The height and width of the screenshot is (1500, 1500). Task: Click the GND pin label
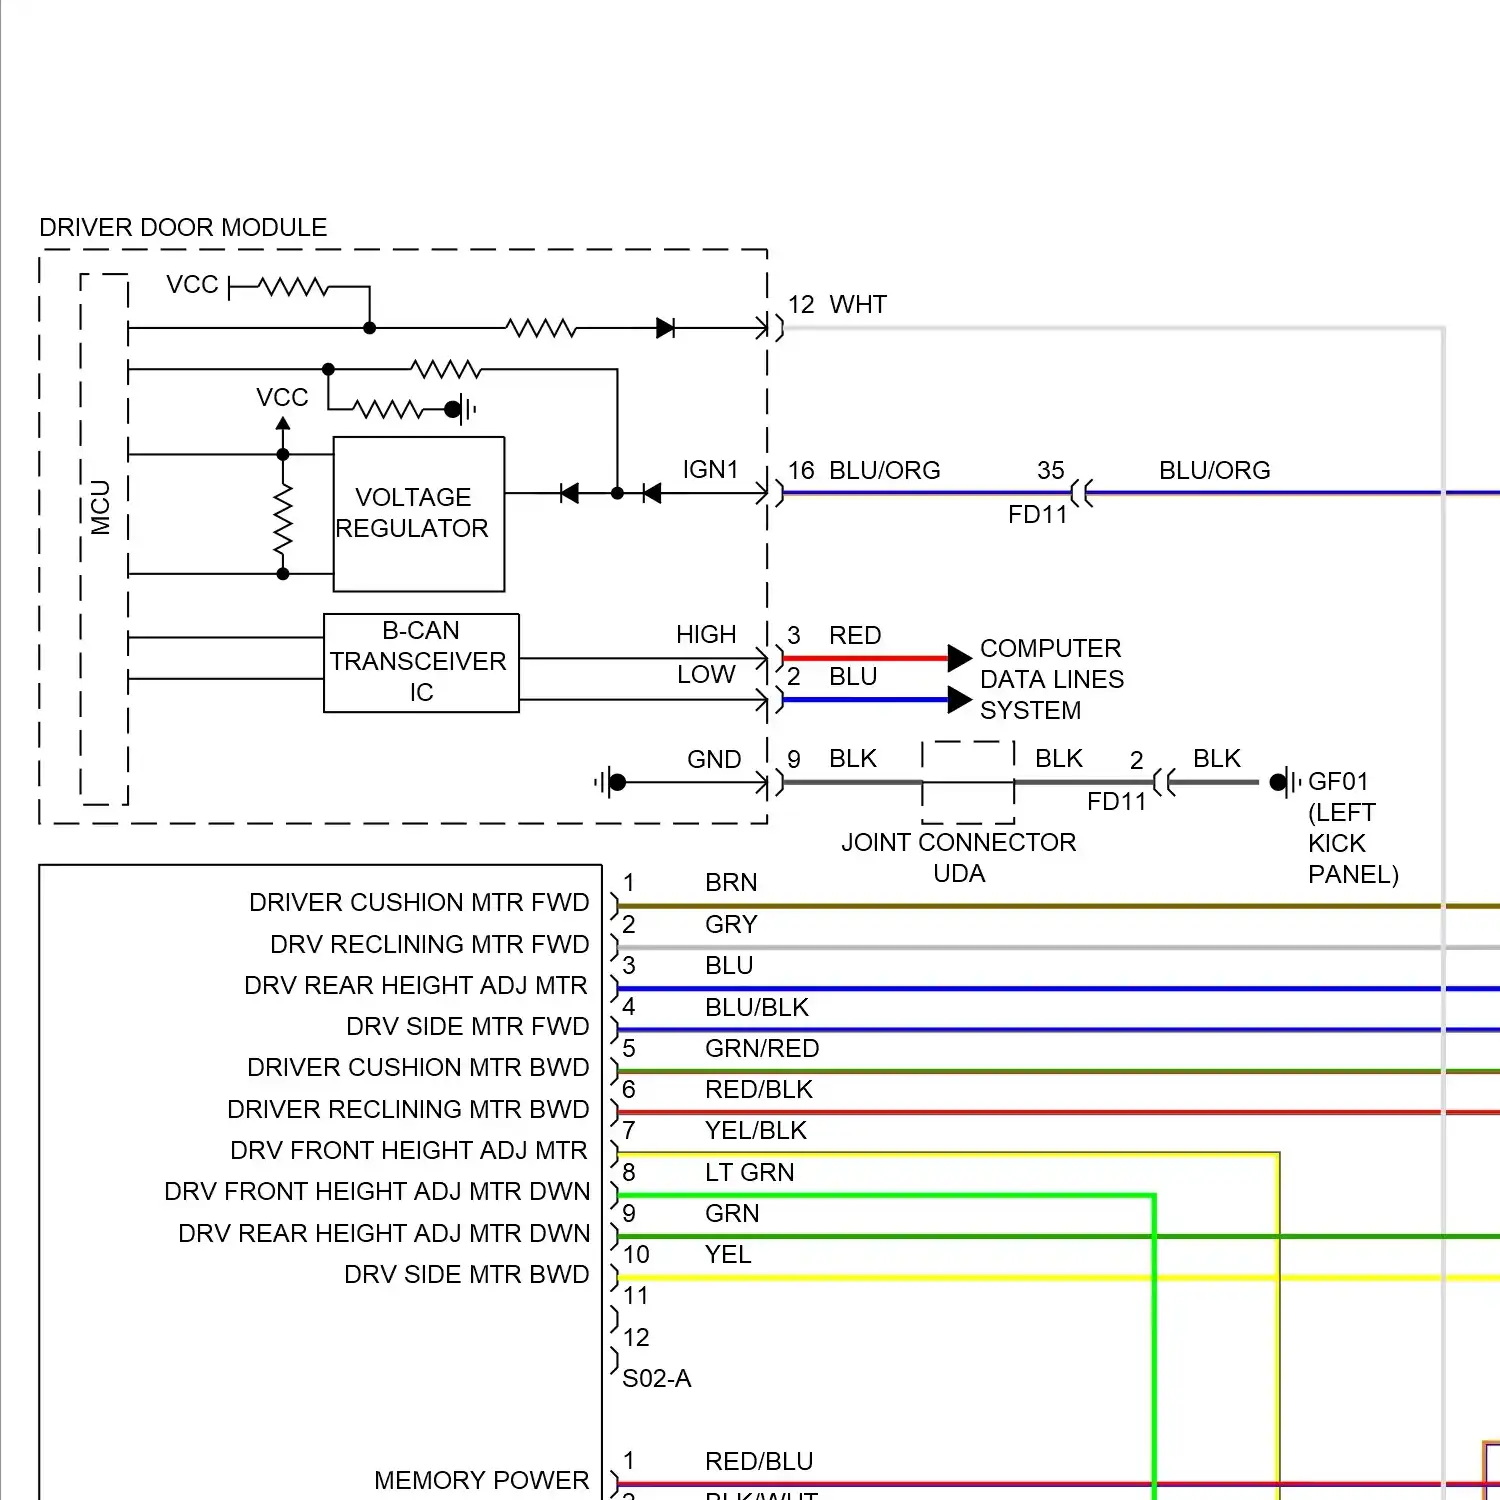(x=714, y=759)
